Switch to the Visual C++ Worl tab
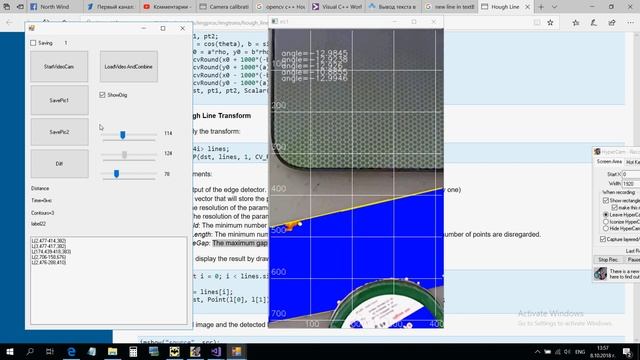Viewport: 640px width, 360px height. [336, 7]
